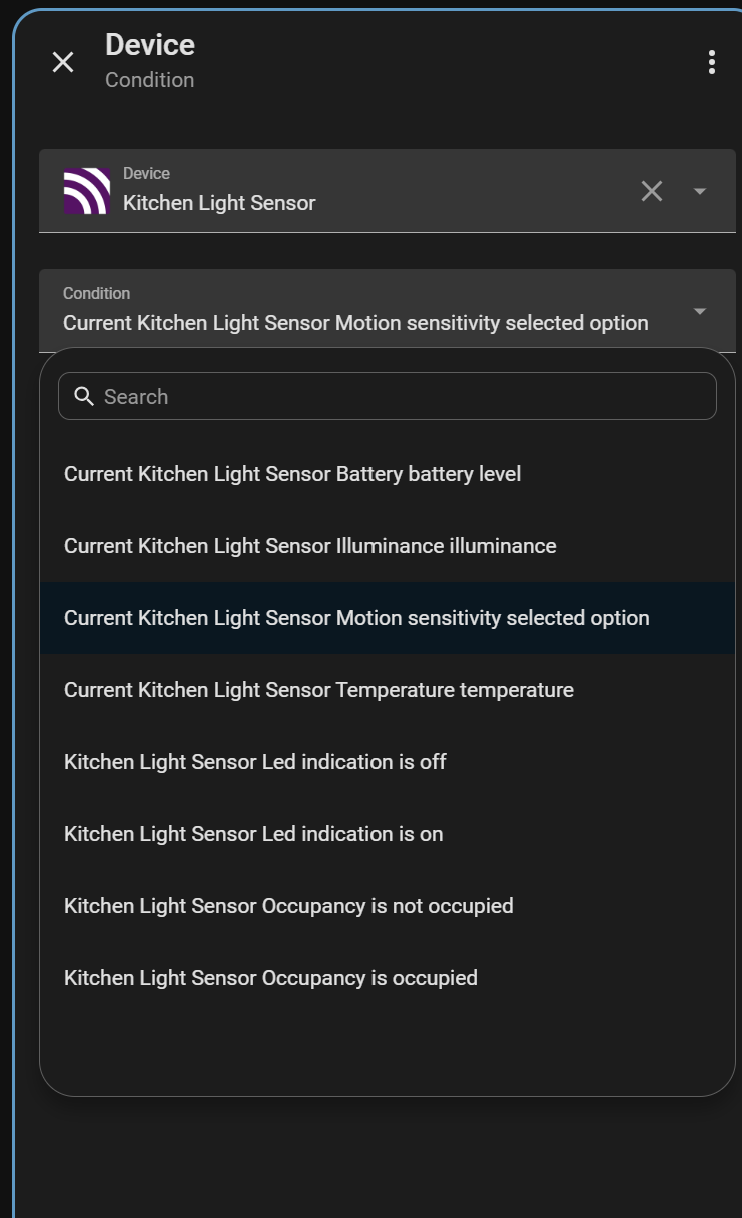Screen dimensions: 742x1218
Task: Open the three-dot overflow menu
Action: pyautogui.click(x=711, y=62)
